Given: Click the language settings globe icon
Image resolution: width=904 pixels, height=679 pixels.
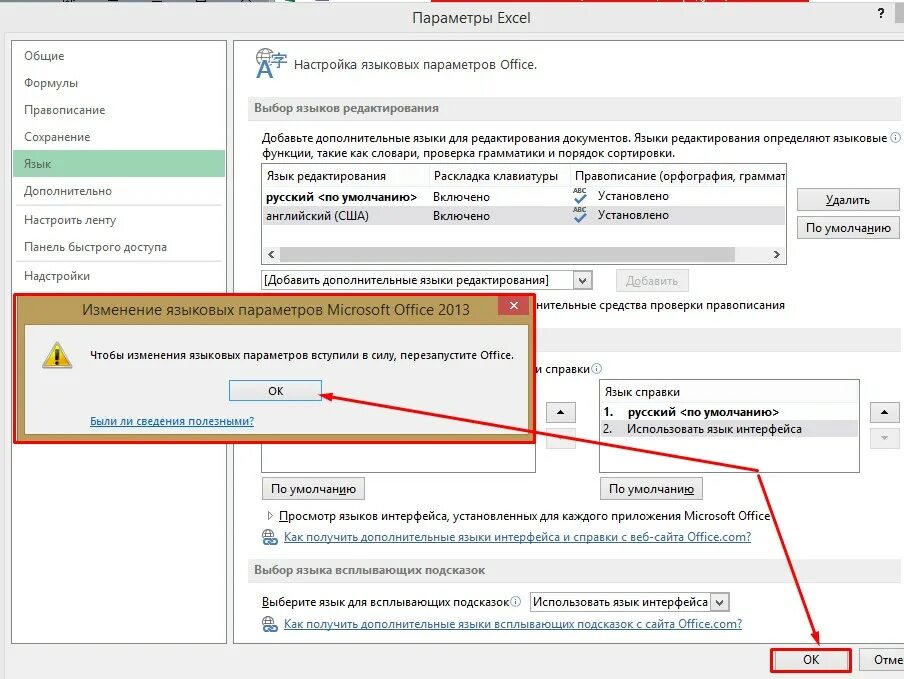Looking at the screenshot, I should click(270, 63).
